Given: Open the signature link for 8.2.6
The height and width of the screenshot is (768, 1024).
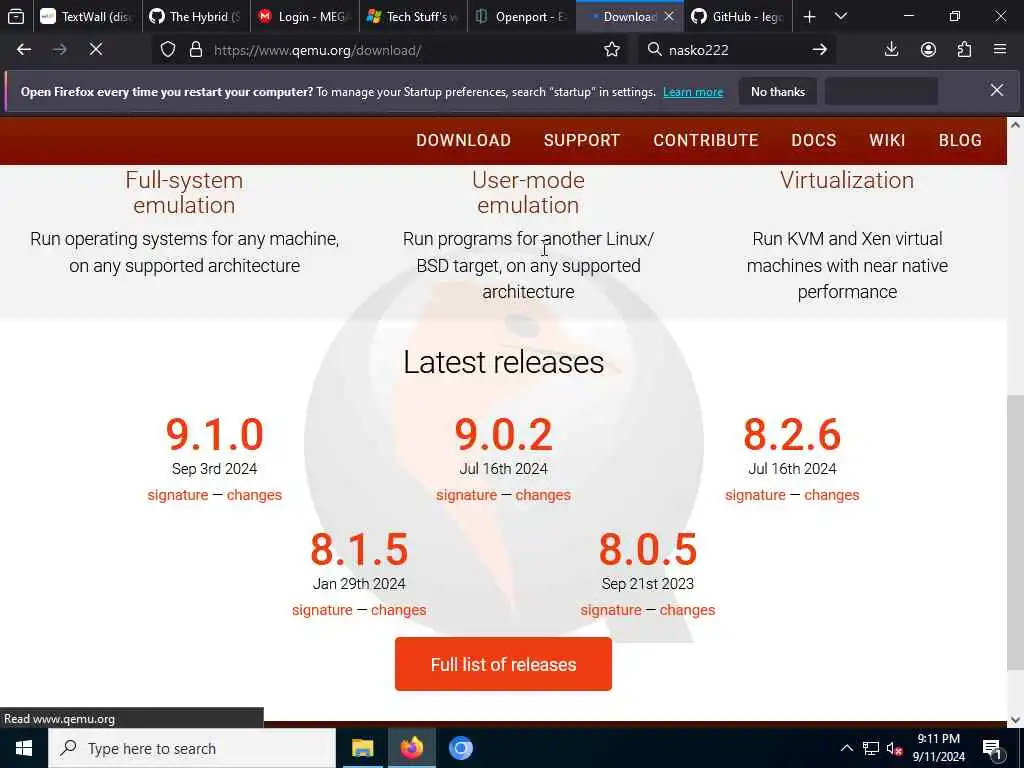Looking at the screenshot, I should click(x=755, y=495).
